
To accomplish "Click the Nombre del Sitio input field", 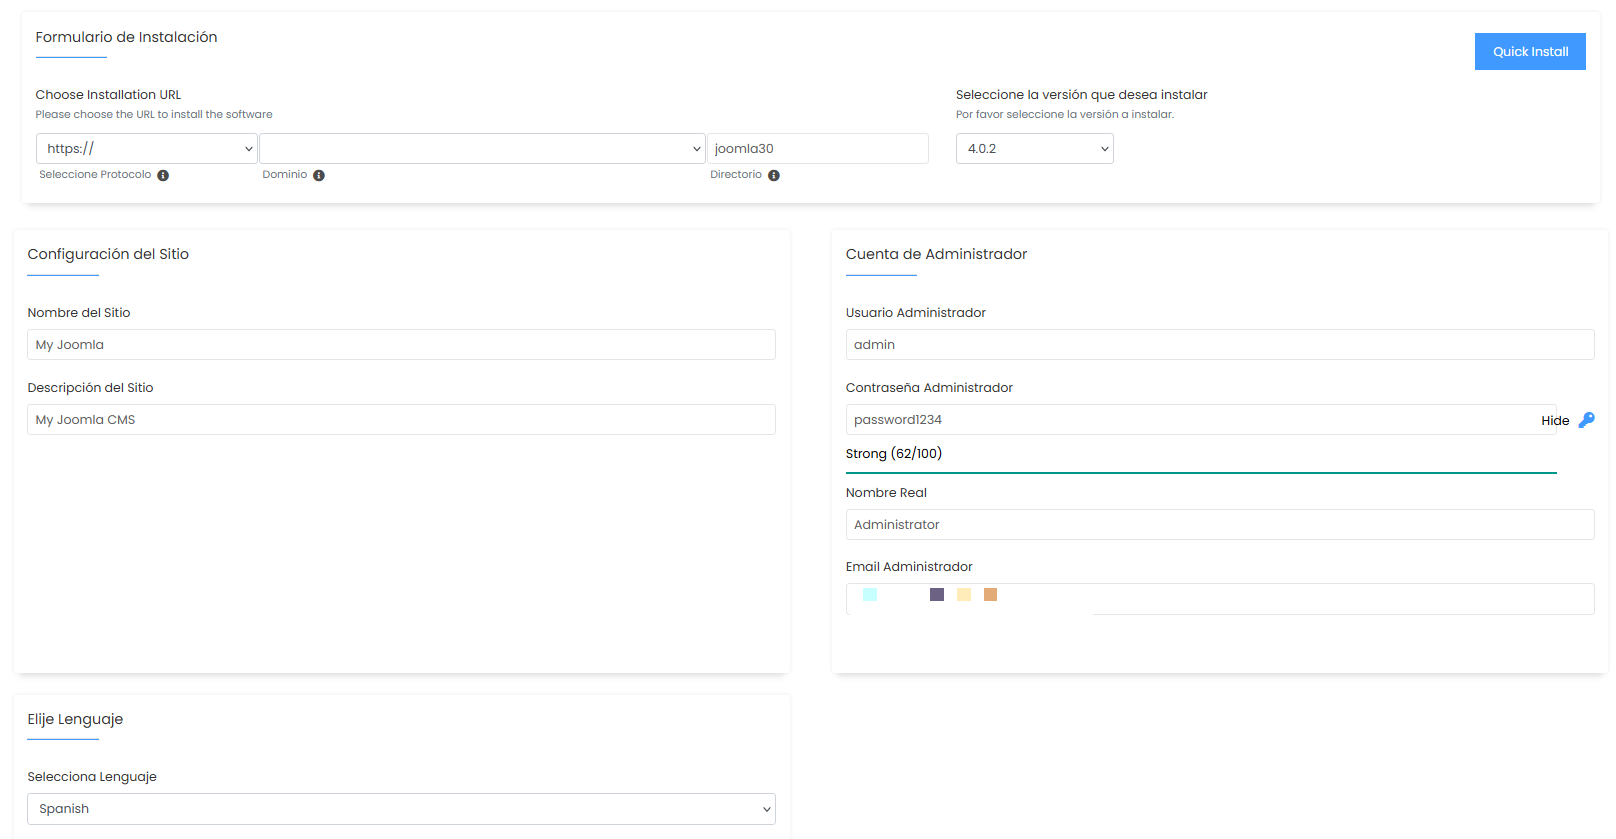I will pyautogui.click(x=401, y=345).
